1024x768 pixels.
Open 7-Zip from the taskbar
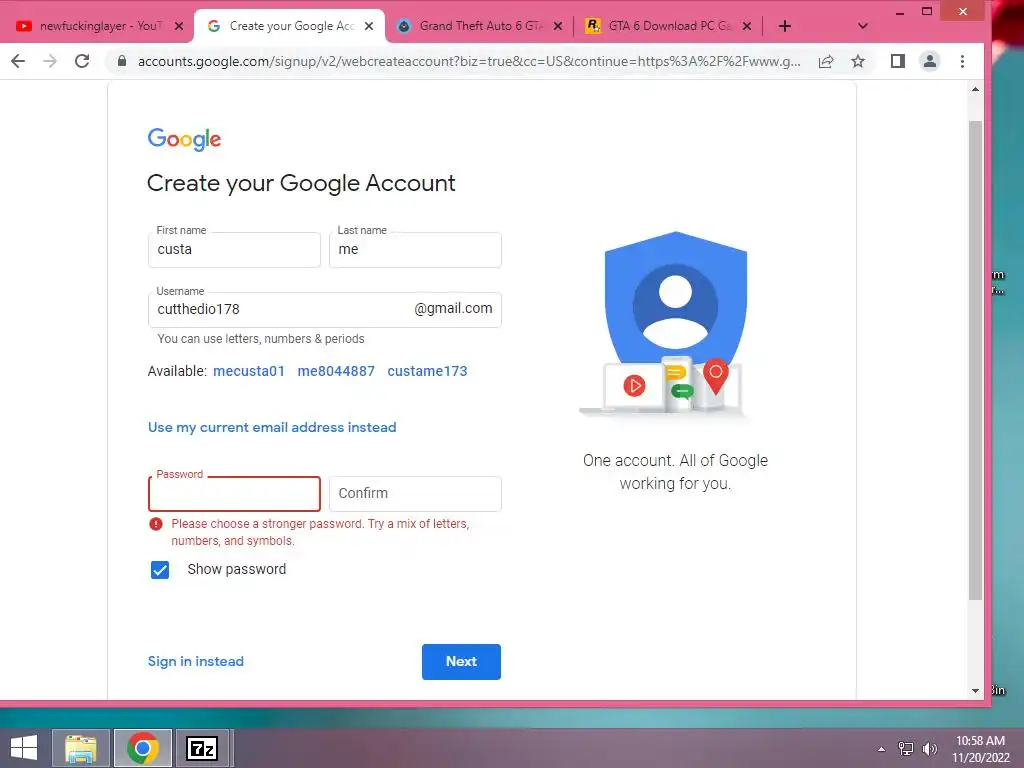[x=202, y=748]
